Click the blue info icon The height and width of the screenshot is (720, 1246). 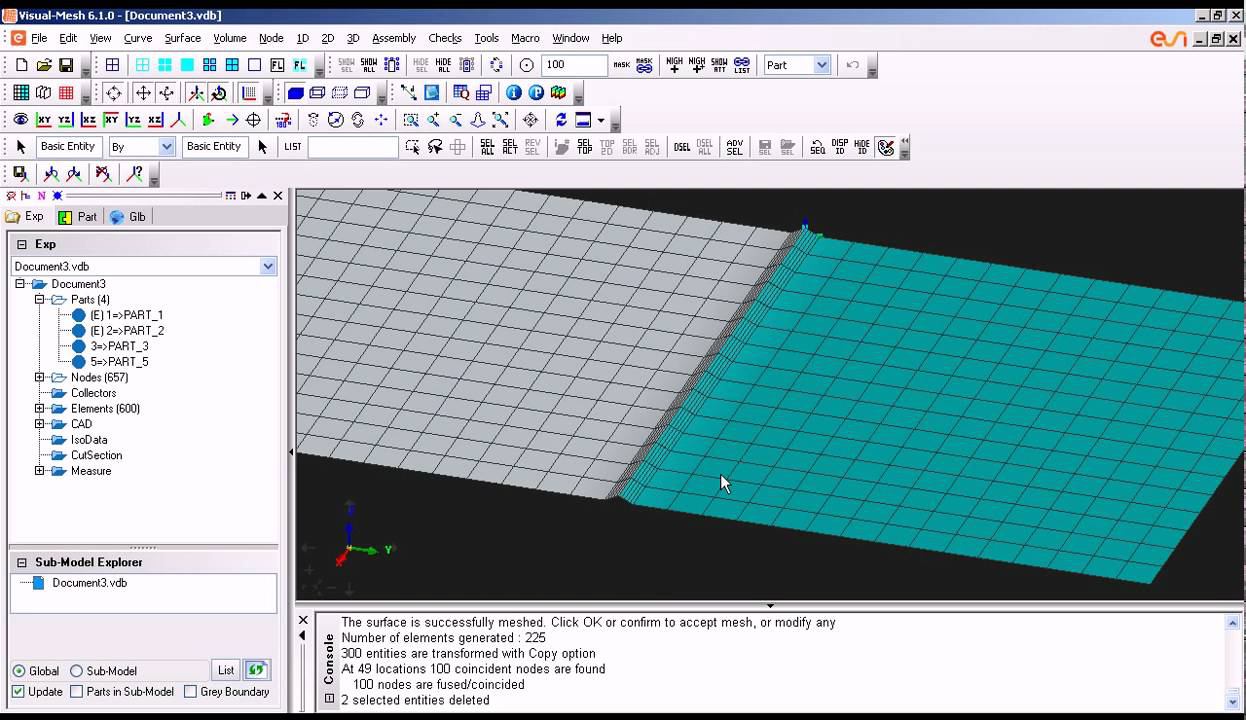coord(513,93)
